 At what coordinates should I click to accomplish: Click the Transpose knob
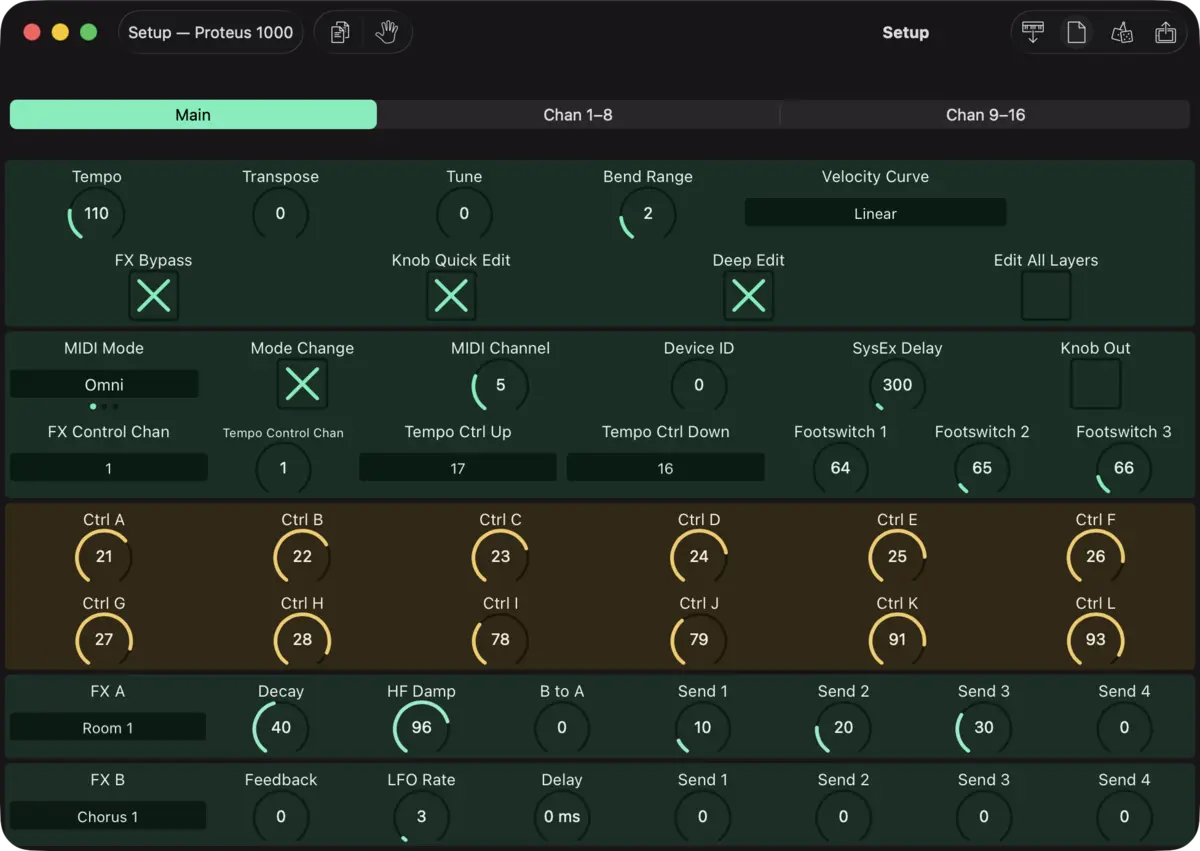(280, 213)
